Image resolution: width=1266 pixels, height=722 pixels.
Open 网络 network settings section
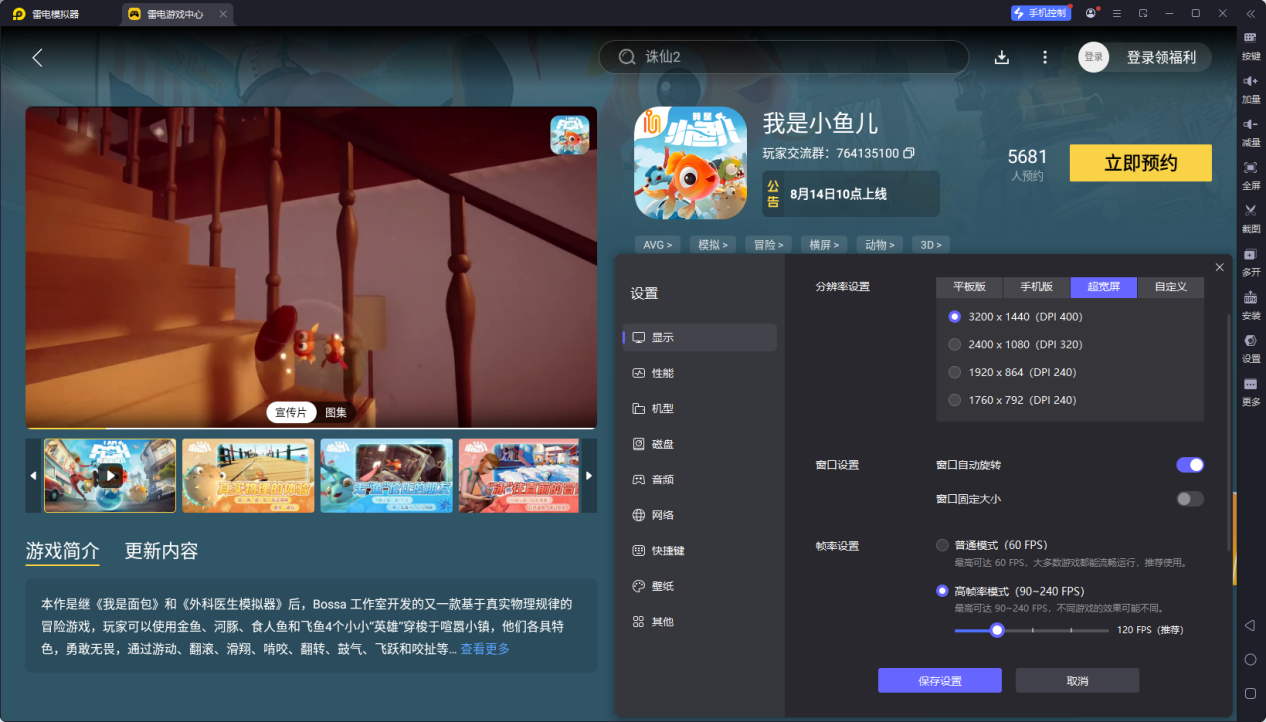pos(700,515)
